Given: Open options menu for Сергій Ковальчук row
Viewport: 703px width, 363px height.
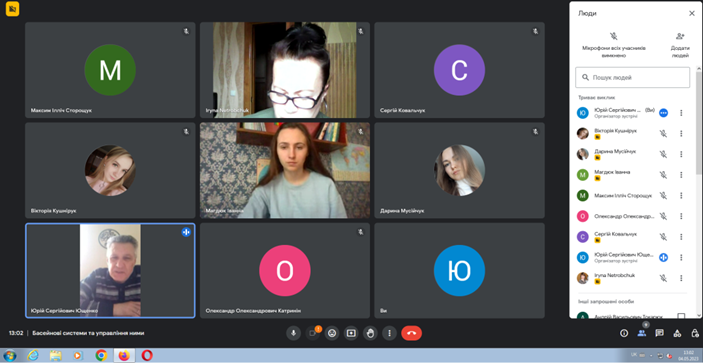Looking at the screenshot, I should click(681, 237).
